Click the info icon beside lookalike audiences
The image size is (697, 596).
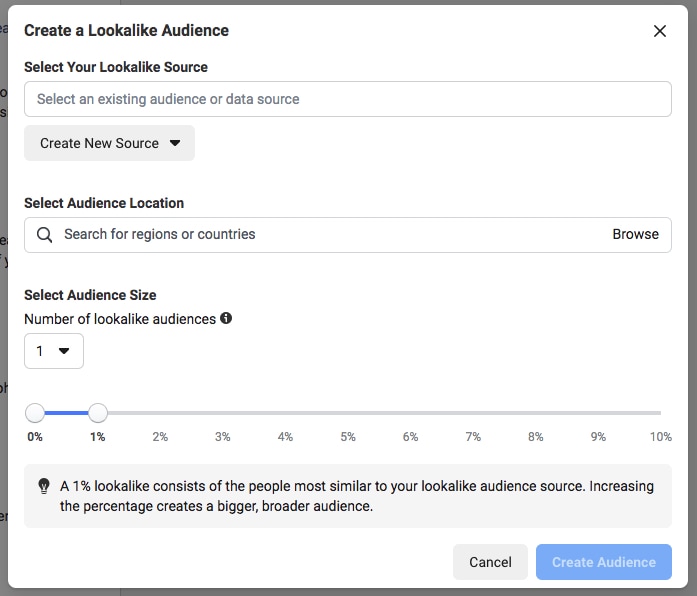point(226,319)
